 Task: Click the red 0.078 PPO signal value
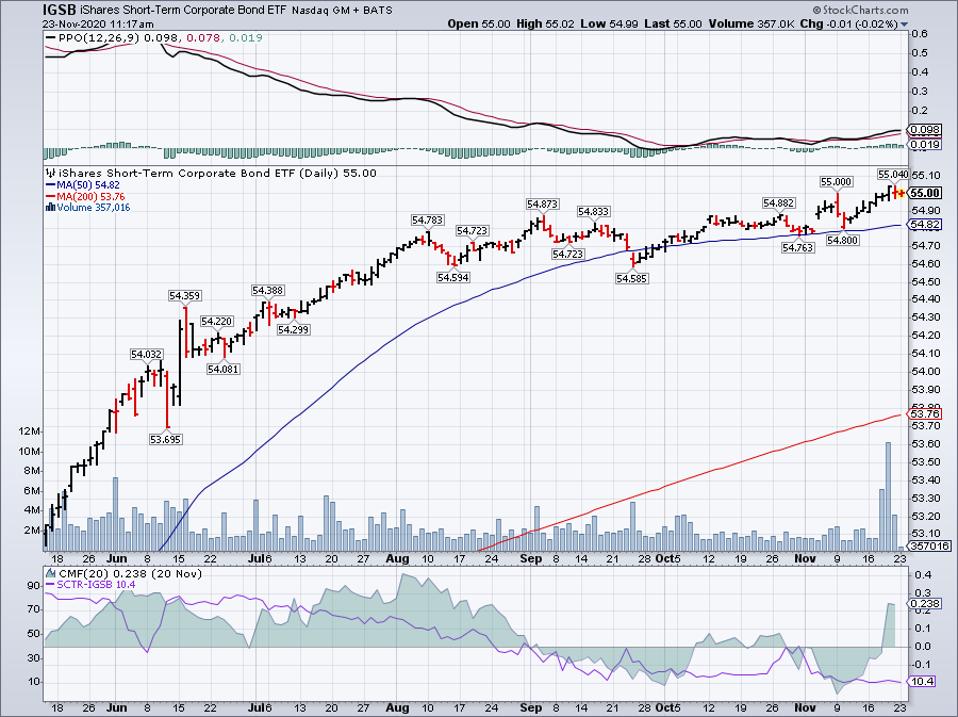click(x=202, y=38)
